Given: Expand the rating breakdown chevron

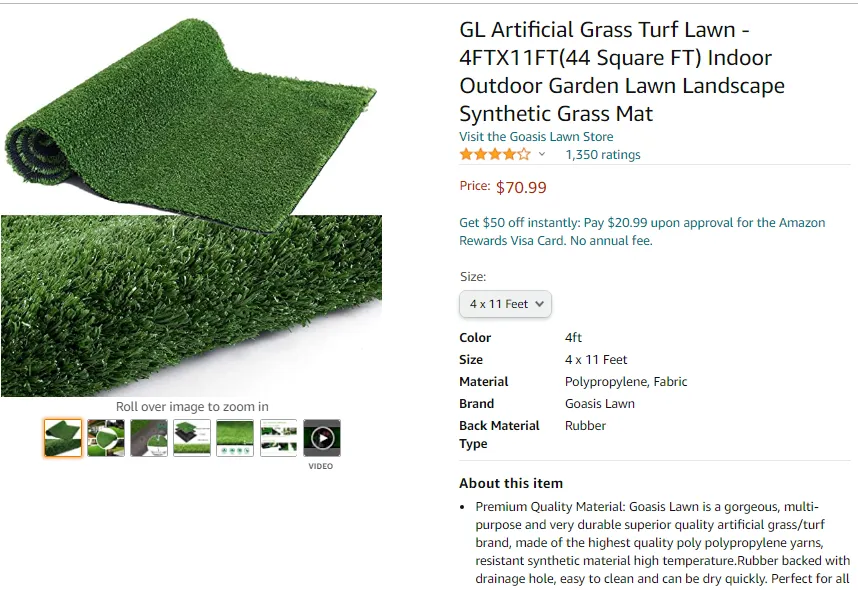Looking at the screenshot, I should 542,155.
